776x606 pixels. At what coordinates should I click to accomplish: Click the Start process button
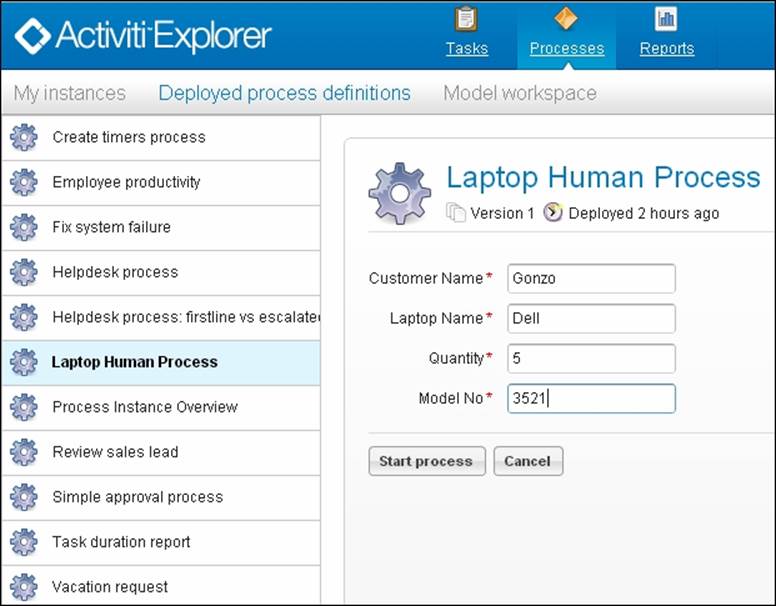coord(427,461)
